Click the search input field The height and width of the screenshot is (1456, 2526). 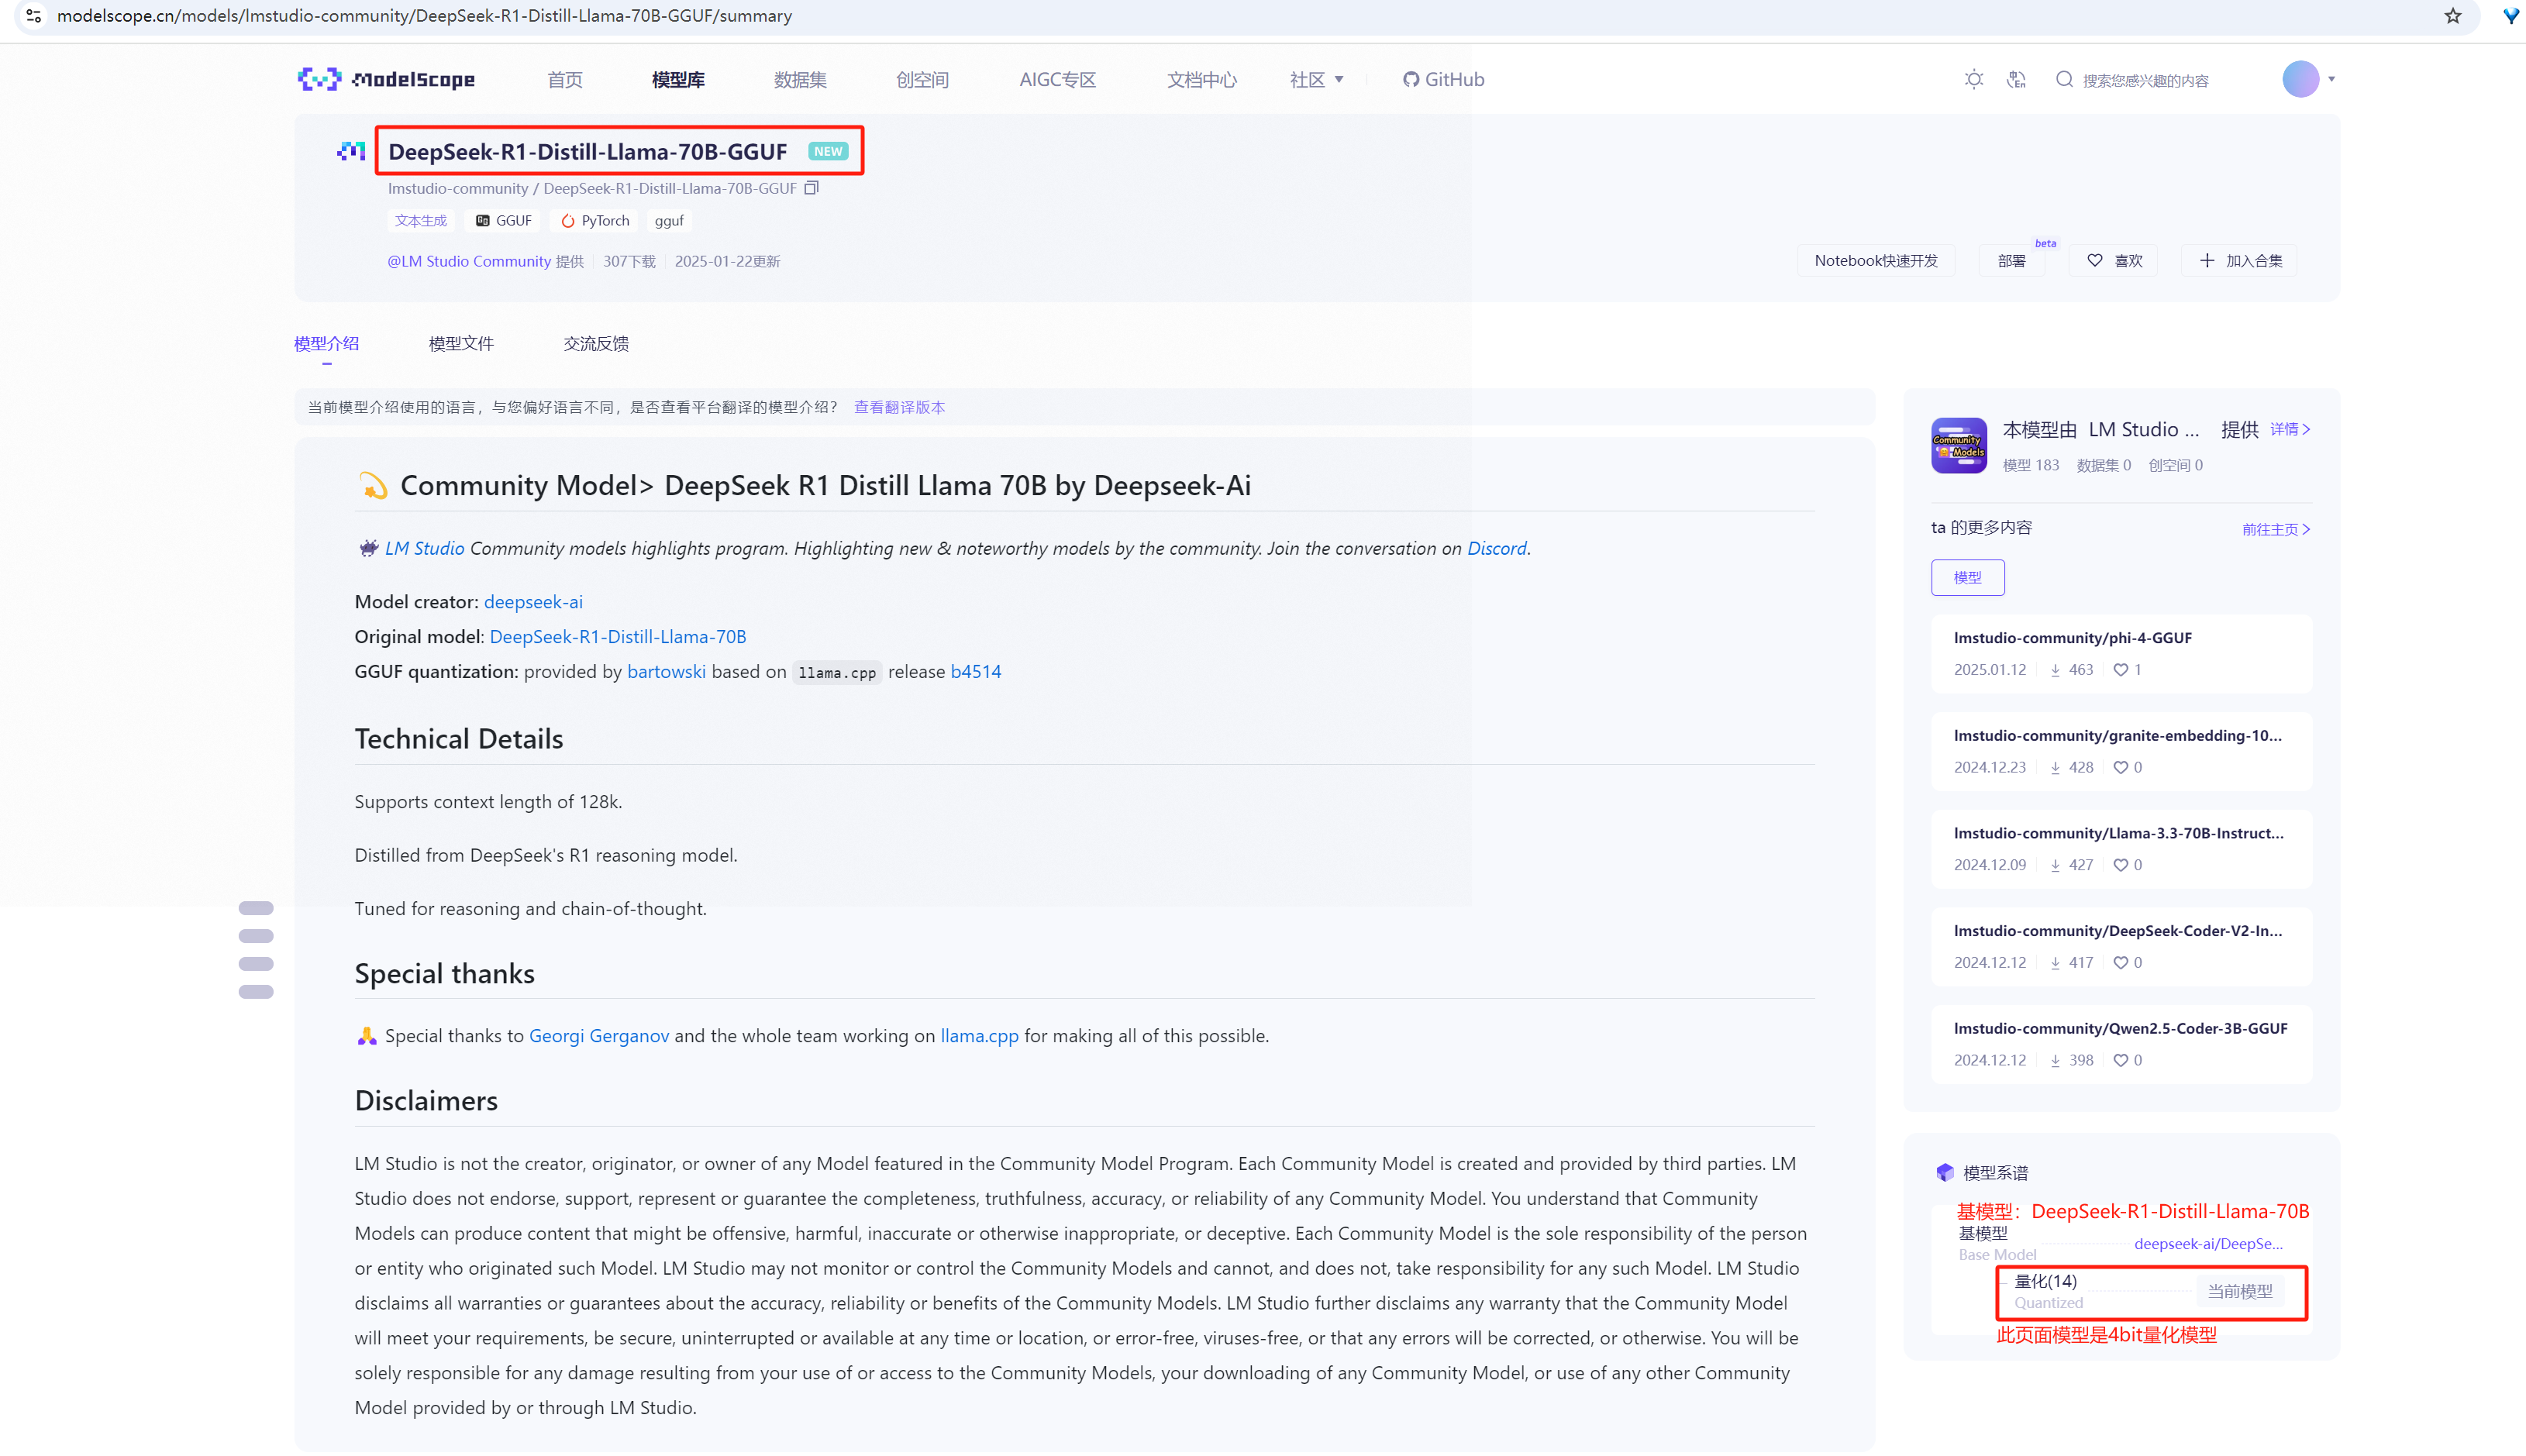pyautogui.click(x=2145, y=80)
